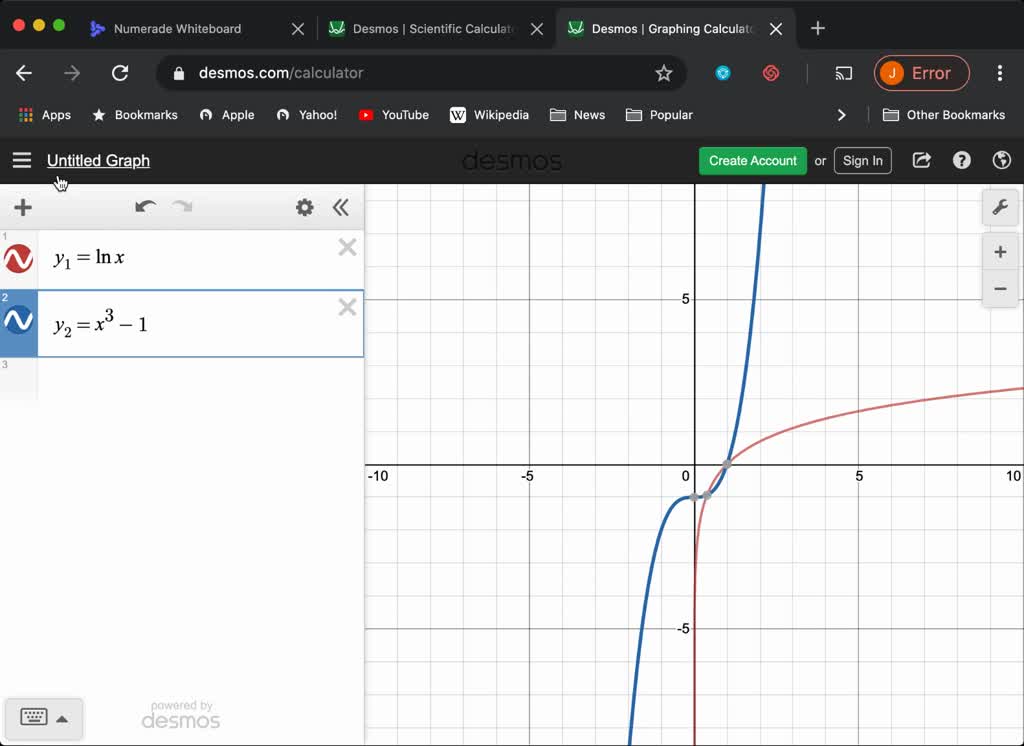Zoom out using the minus icon
This screenshot has height=746, width=1024.
pyautogui.click(x=1000, y=289)
